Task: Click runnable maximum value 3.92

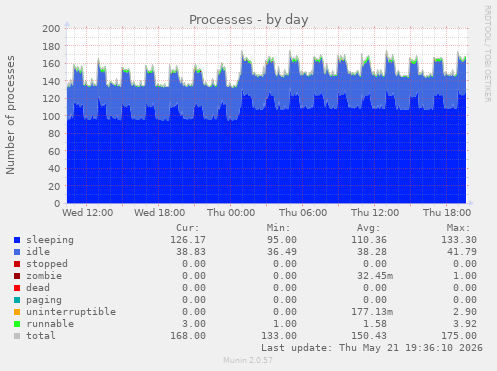Action: point(465,324)
